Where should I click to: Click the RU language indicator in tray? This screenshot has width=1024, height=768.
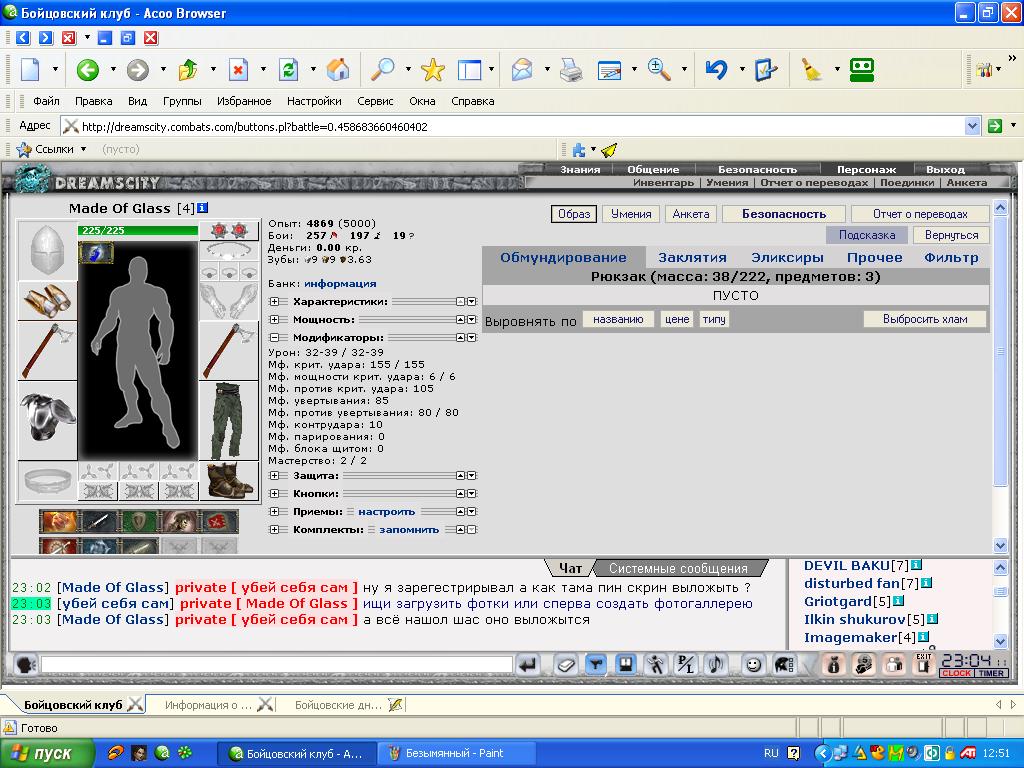pos(771,753)
